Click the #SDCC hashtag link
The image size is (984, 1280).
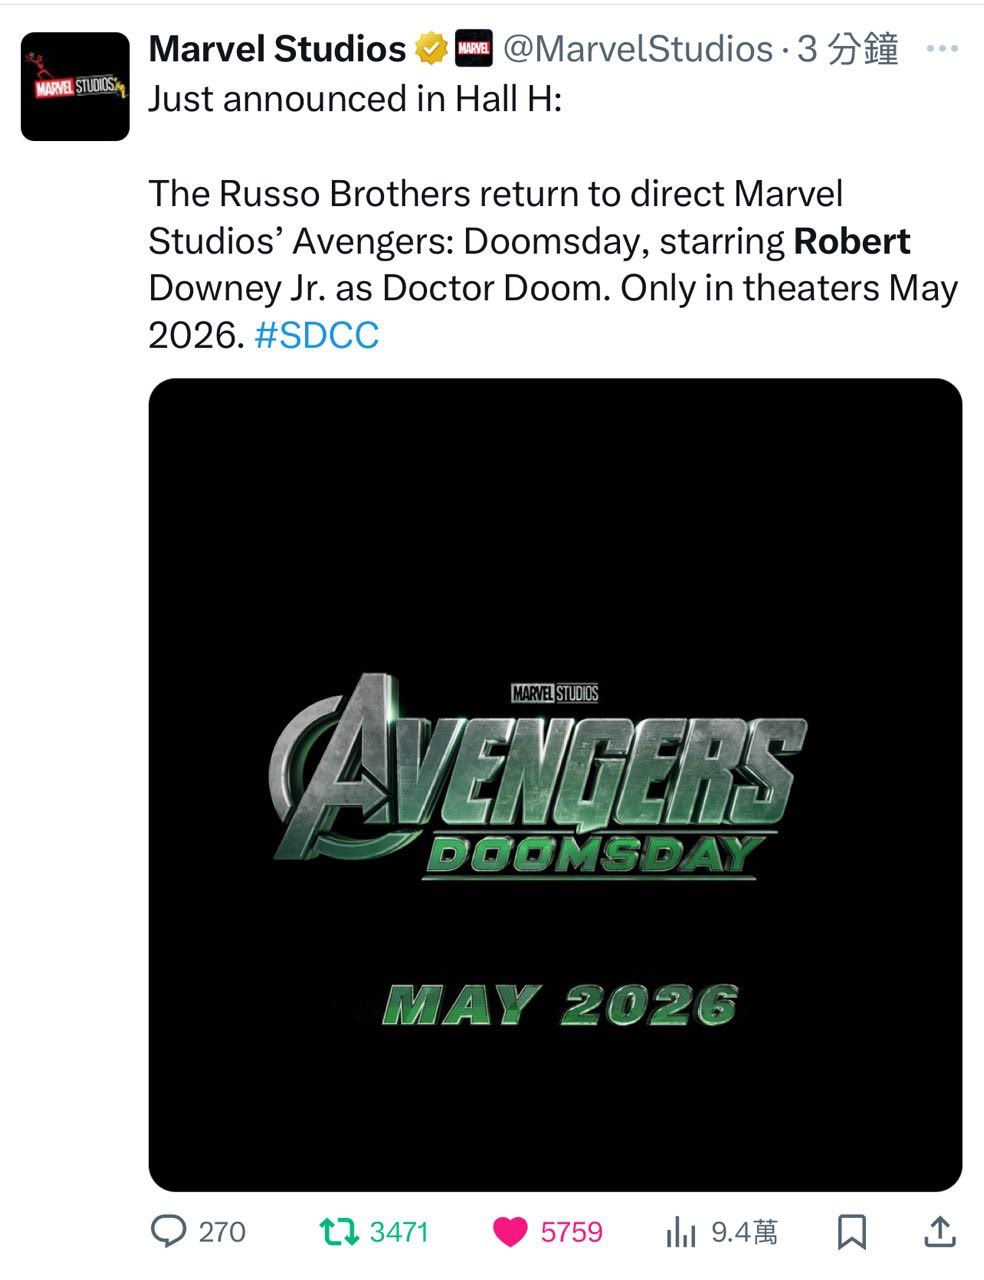coord(317,335)
